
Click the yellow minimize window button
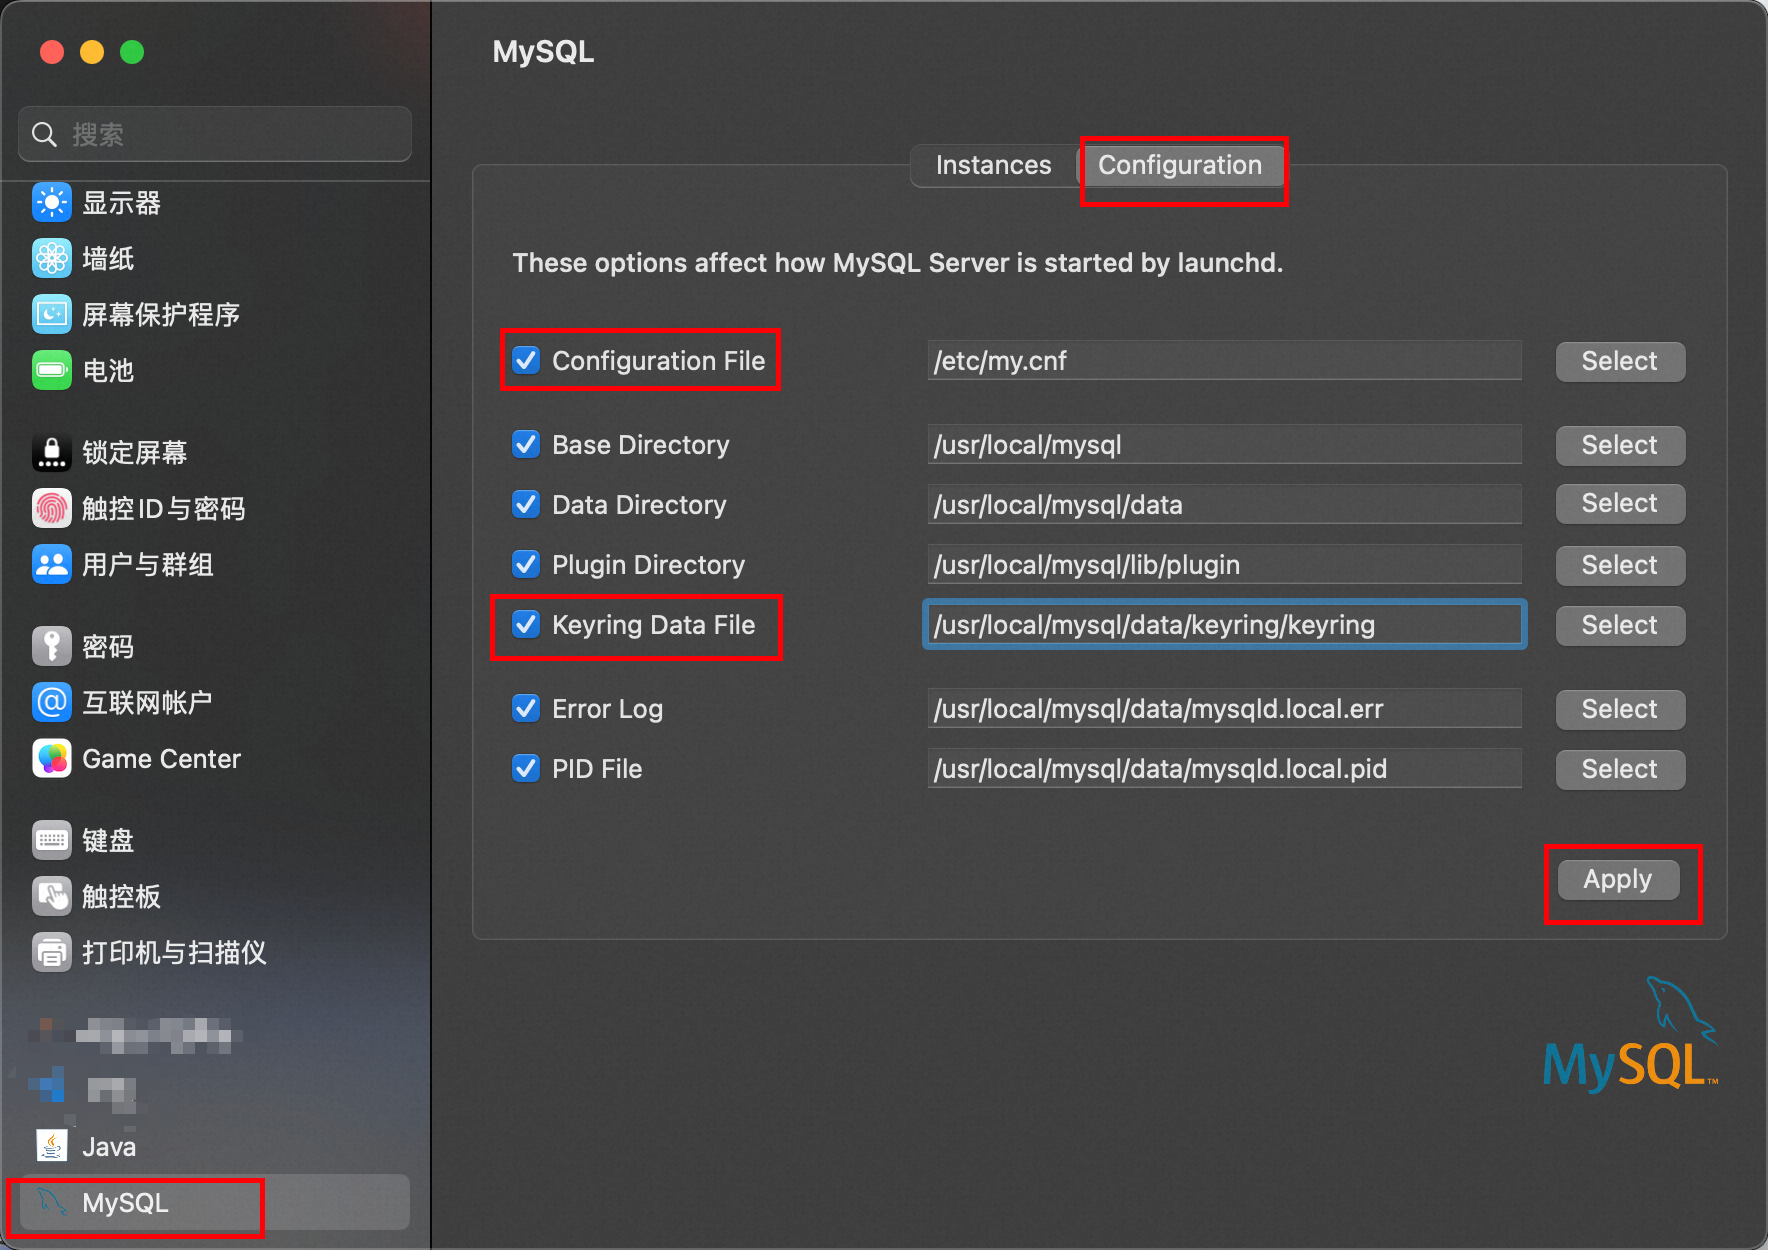(92, 52)
